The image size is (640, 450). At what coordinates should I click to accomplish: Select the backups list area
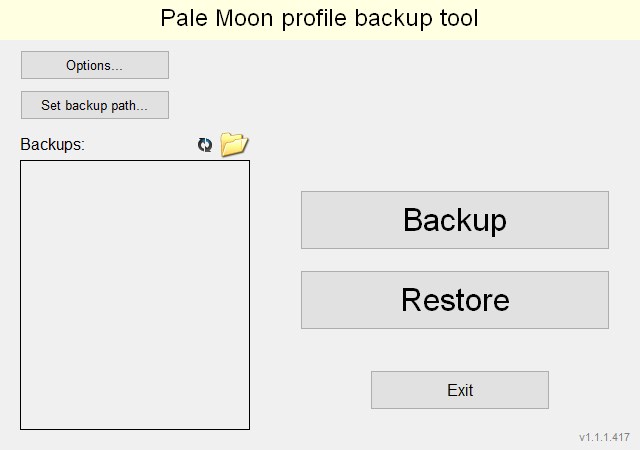click(135, 295)
